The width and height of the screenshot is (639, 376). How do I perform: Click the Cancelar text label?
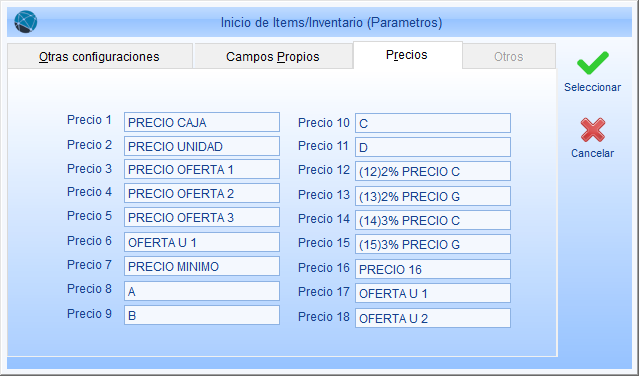593,153
